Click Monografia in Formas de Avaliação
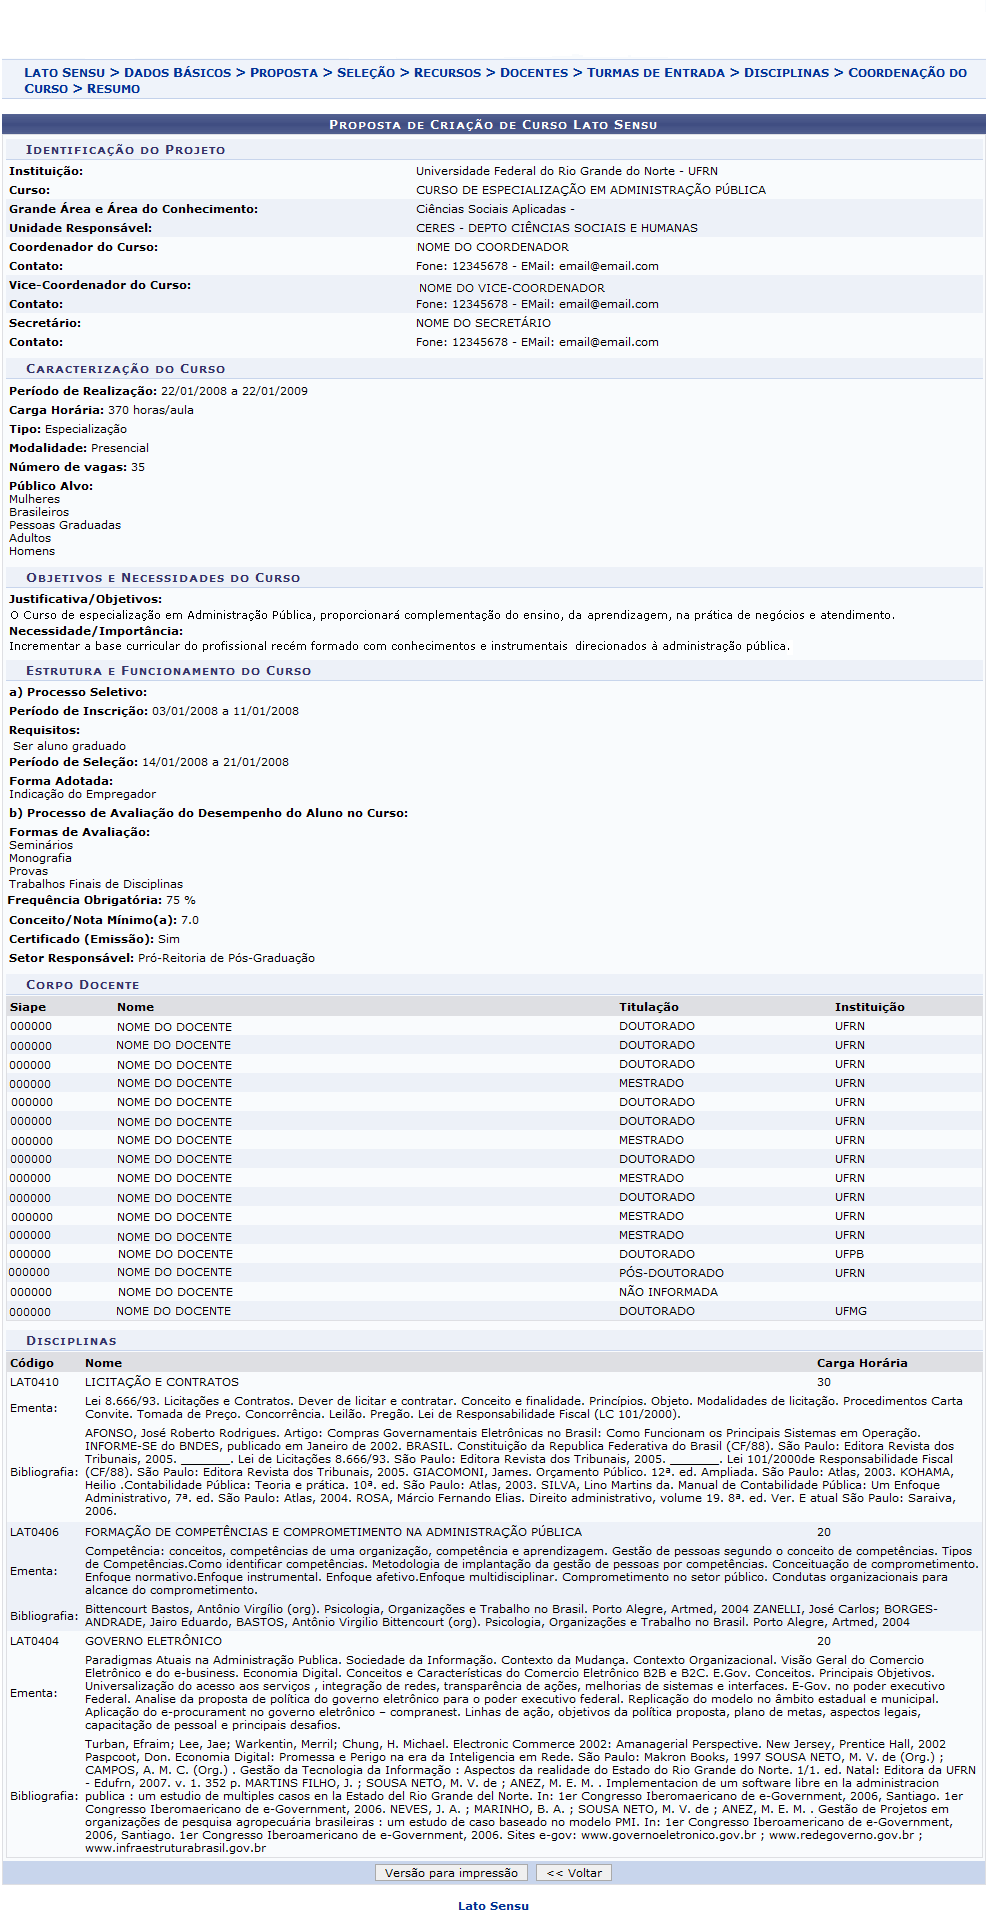The width and height of the screenshot is (991, 1925). [40, 858]
